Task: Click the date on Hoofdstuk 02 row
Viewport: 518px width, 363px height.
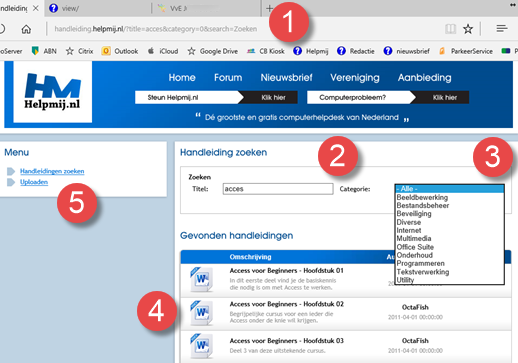Action: click(x=415, y=317)
